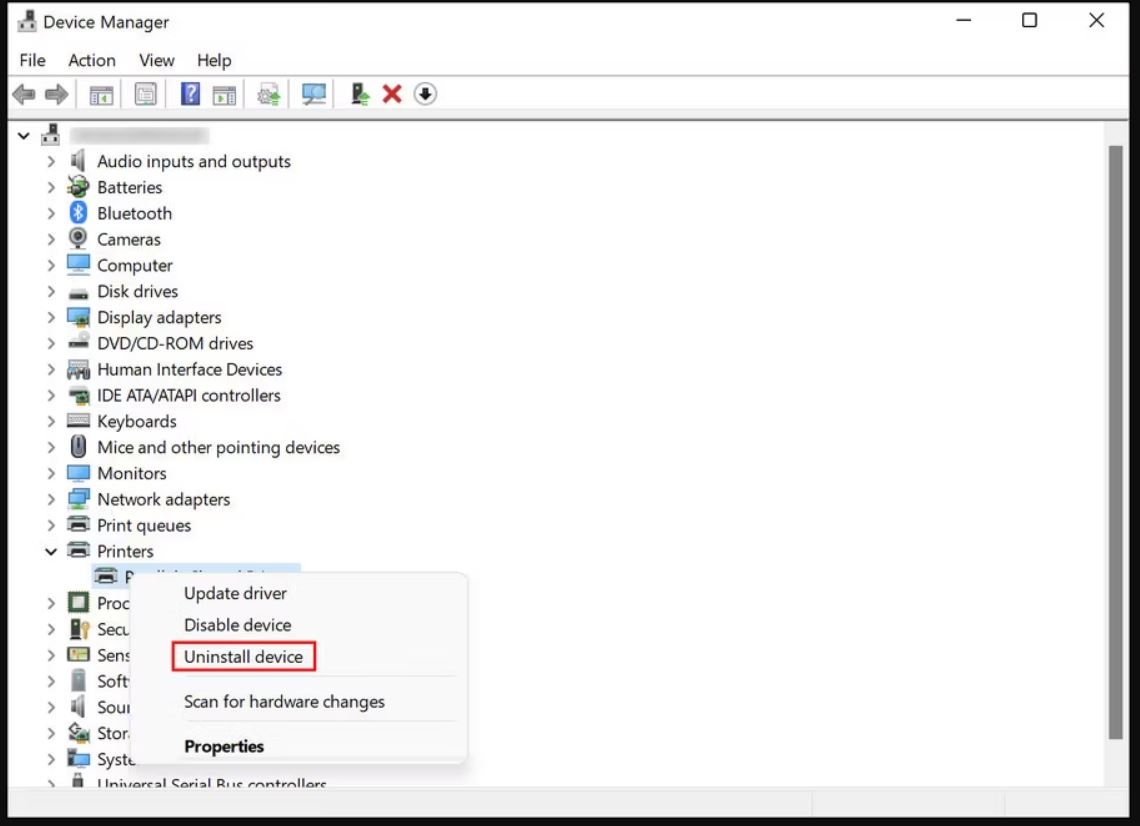Click the red X uninstall toolbar icon
1140x826 pixels.
pyautogui.click(x=392, y=94)
